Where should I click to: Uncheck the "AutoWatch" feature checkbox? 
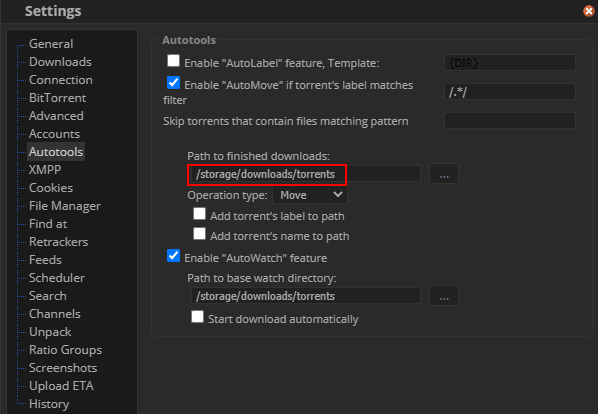click(174, 255)
